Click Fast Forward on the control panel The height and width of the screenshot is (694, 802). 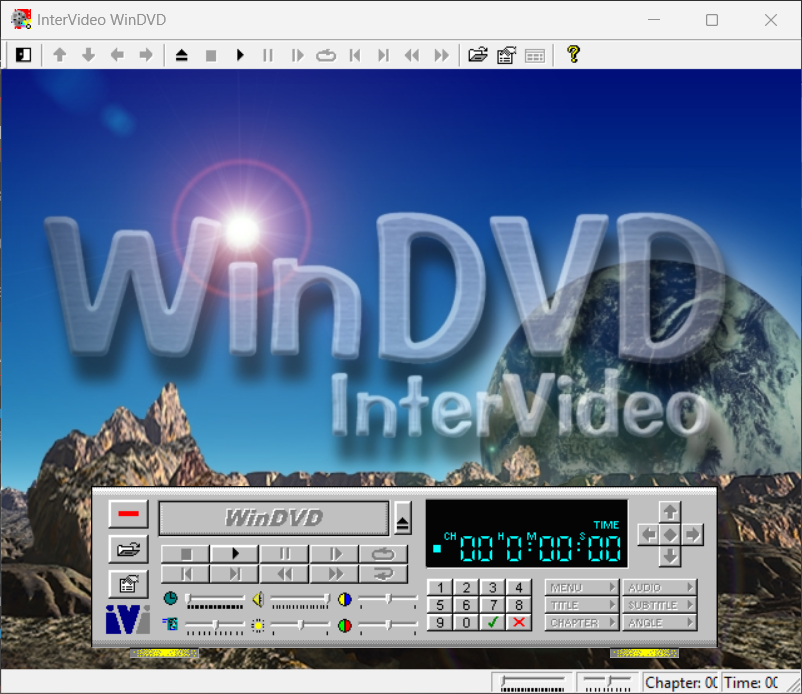[335, 574]
